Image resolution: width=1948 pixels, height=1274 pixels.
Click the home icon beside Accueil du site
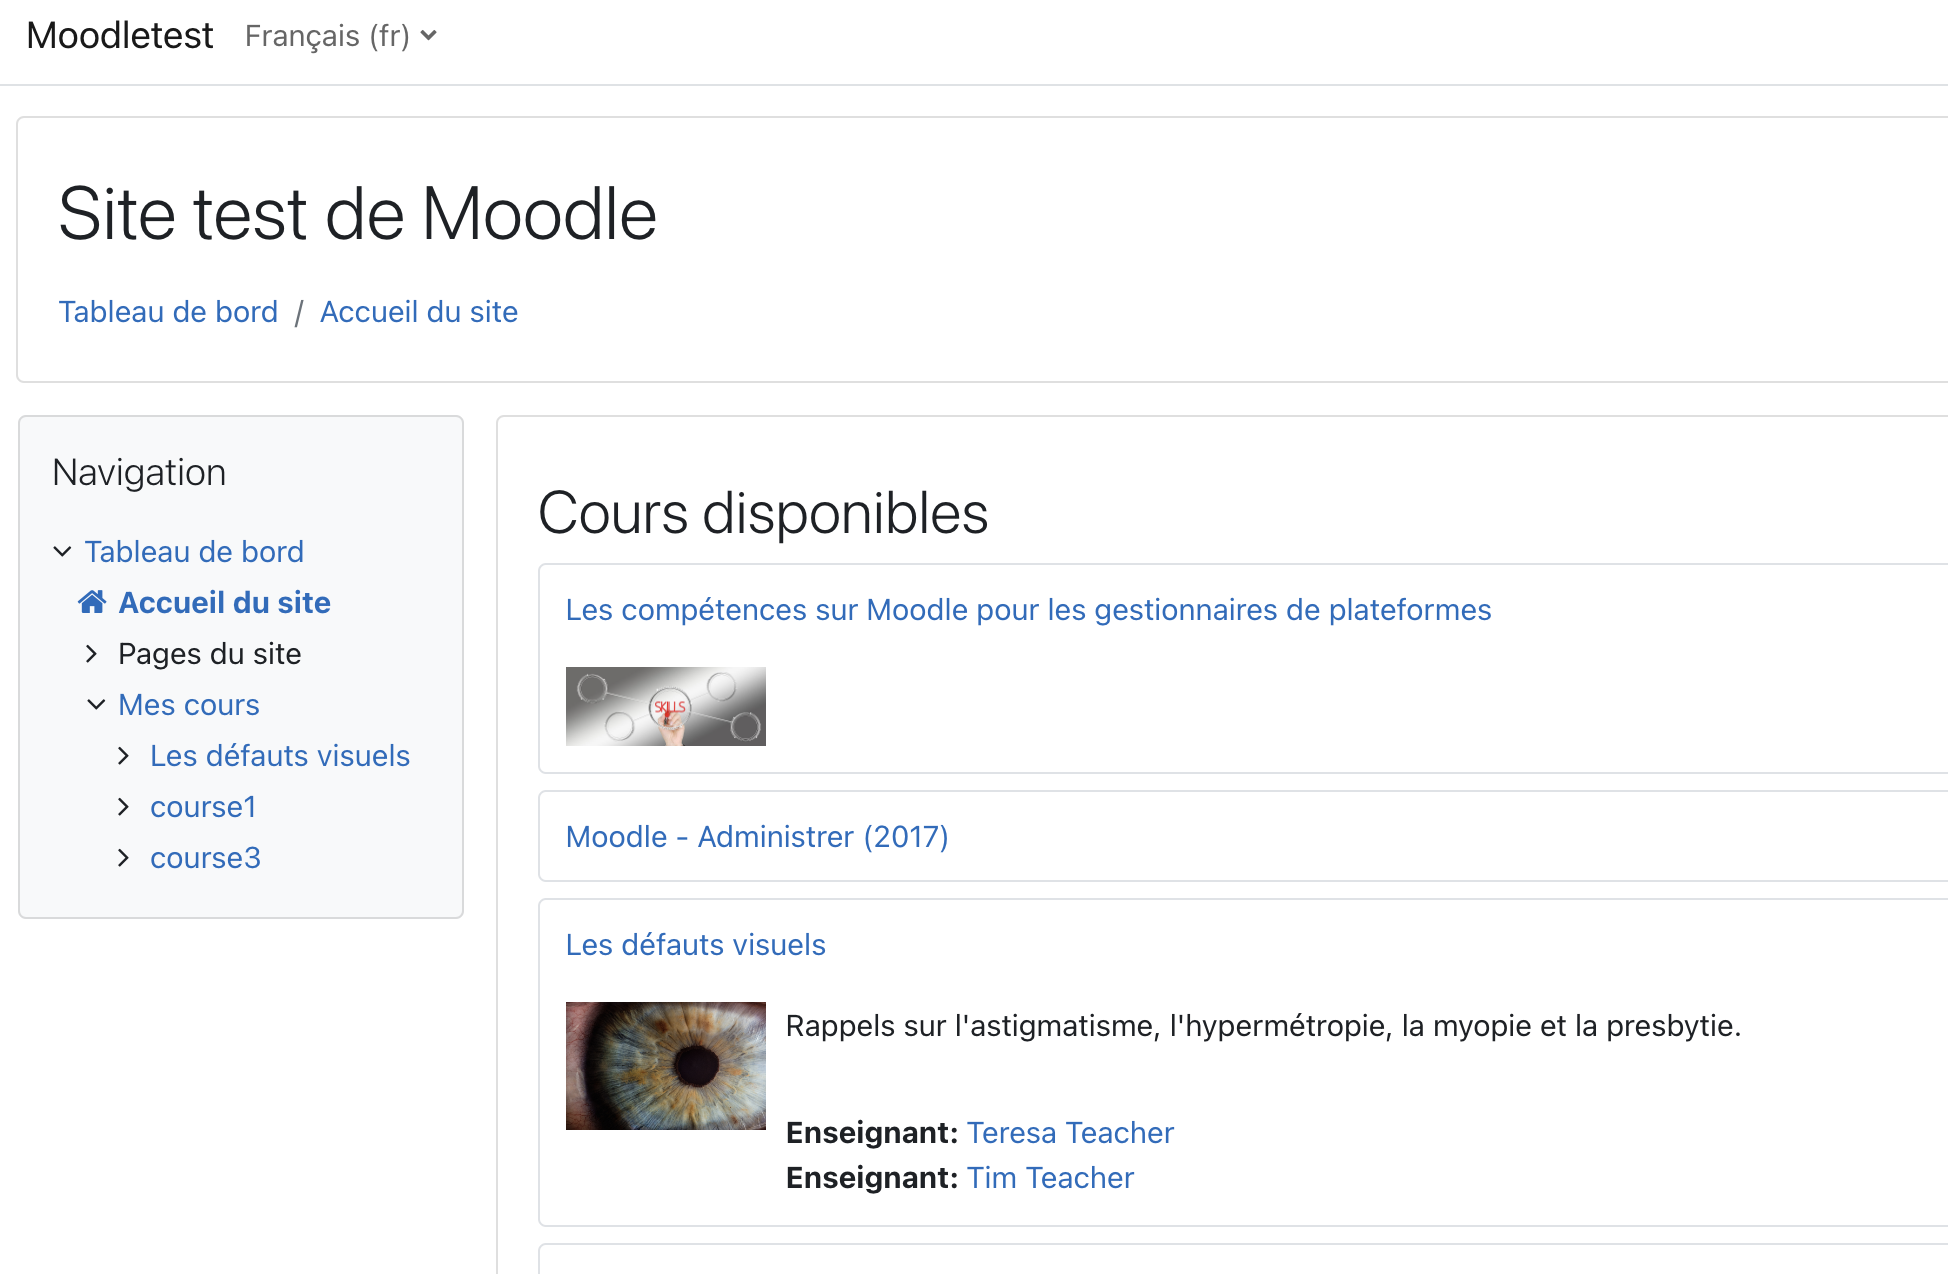click(x=92, y=602)
